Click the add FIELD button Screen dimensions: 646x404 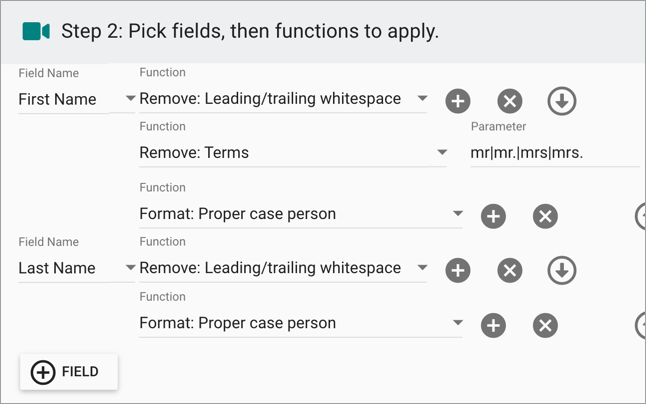pos(69,372)
